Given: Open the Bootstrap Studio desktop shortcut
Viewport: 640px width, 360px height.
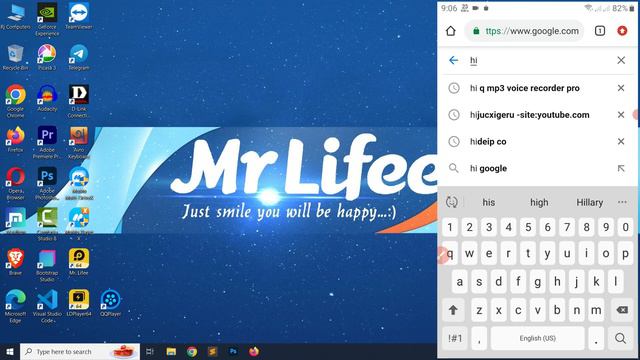Looking at the screenshot, I should coord(47,265).
